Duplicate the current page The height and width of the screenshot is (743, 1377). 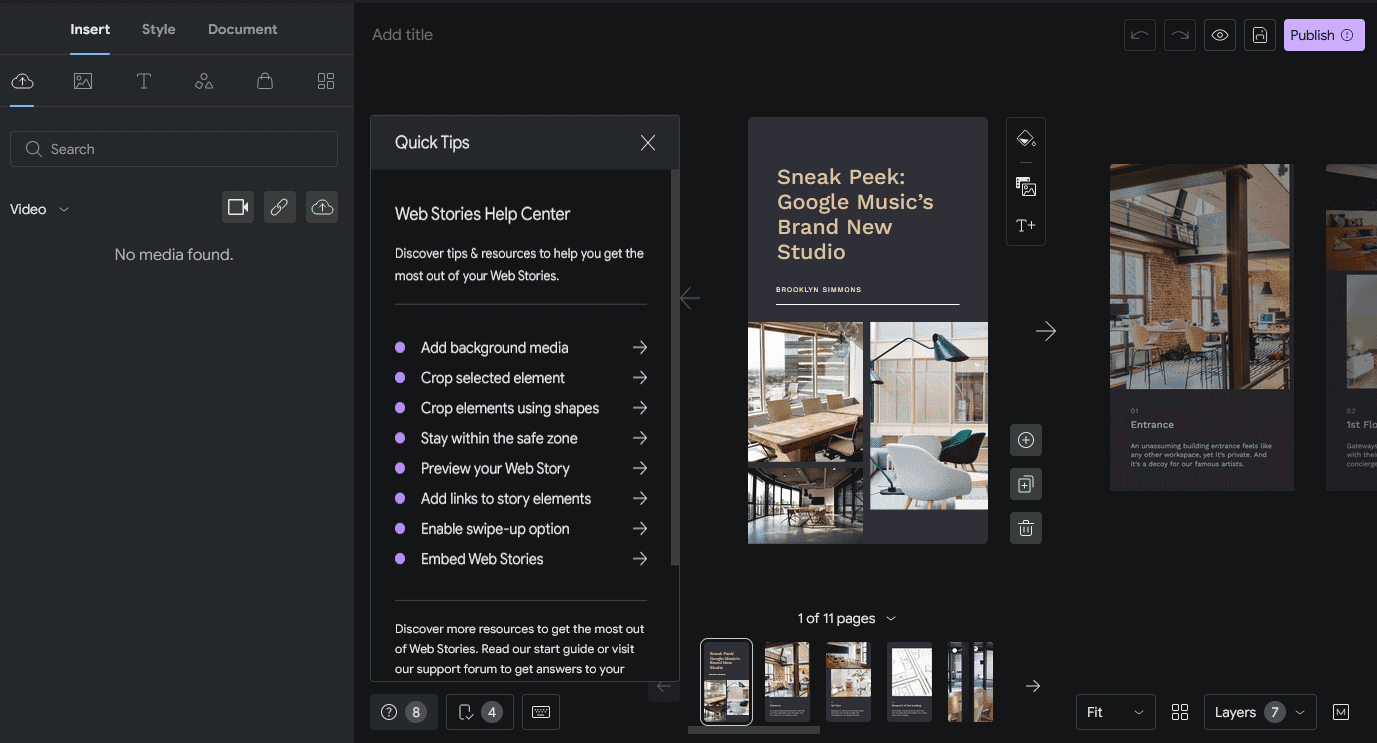(1026, 484)
